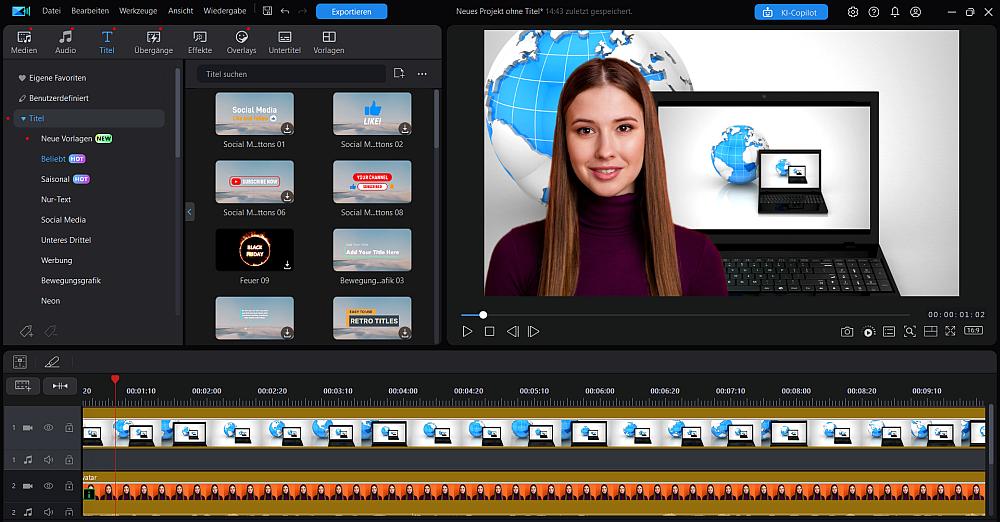Open the three-dots more options menu
1000x522 pixels.
(422, 74)
